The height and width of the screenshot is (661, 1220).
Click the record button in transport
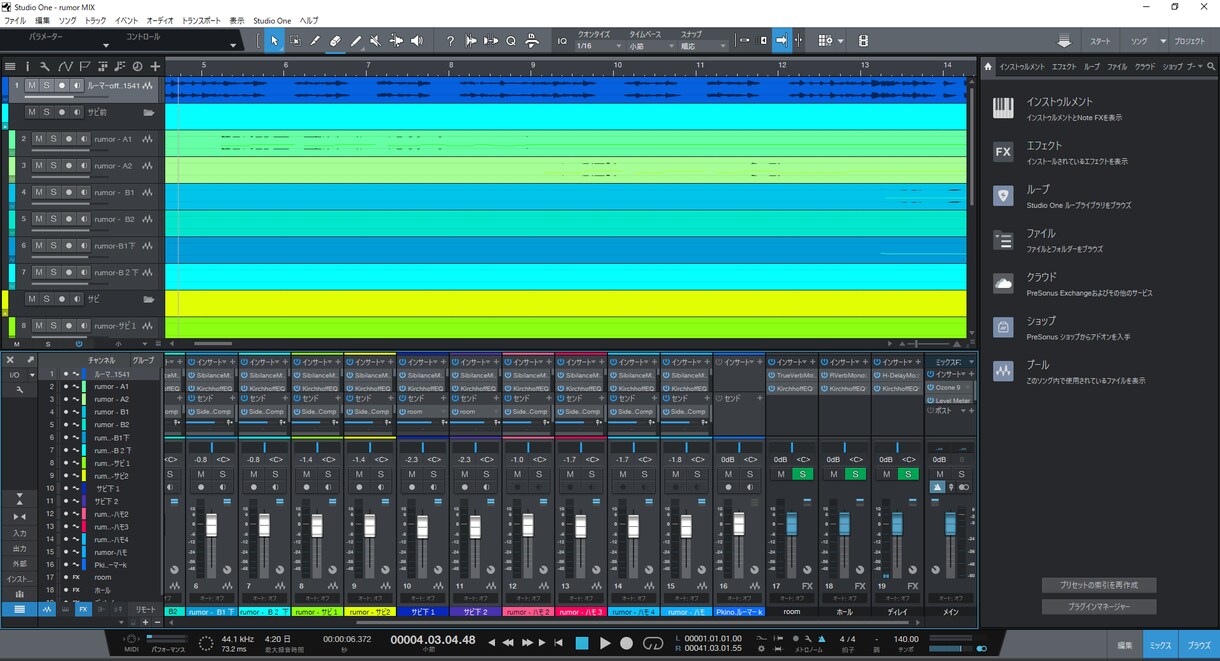coord(627,643)
